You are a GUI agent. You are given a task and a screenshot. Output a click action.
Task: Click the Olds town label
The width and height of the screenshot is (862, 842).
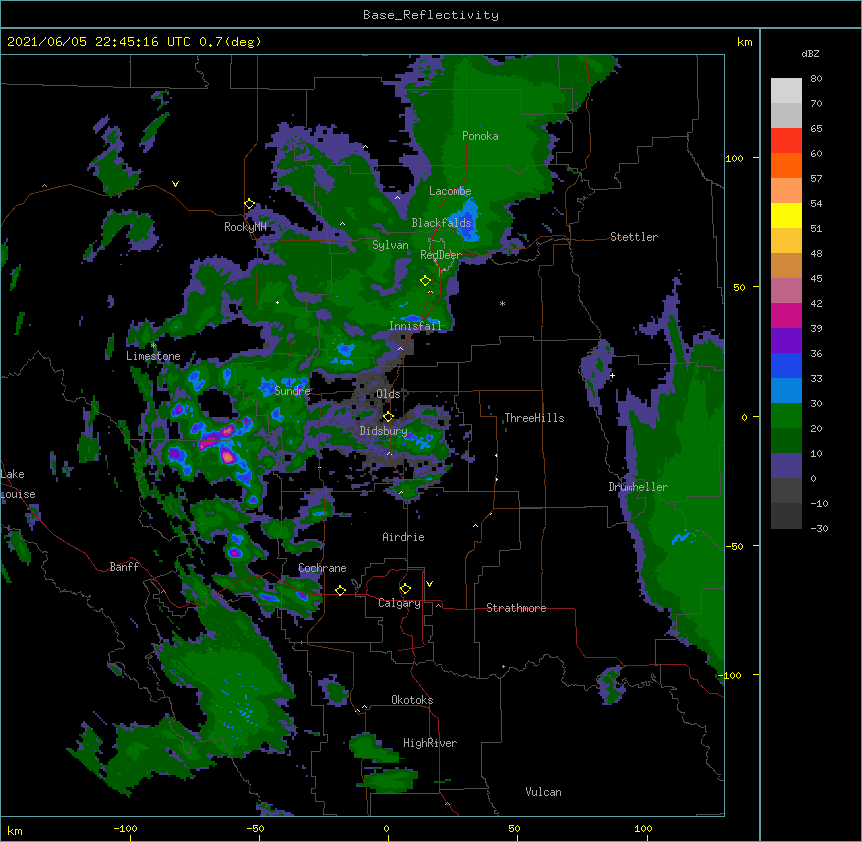[388, 394]
